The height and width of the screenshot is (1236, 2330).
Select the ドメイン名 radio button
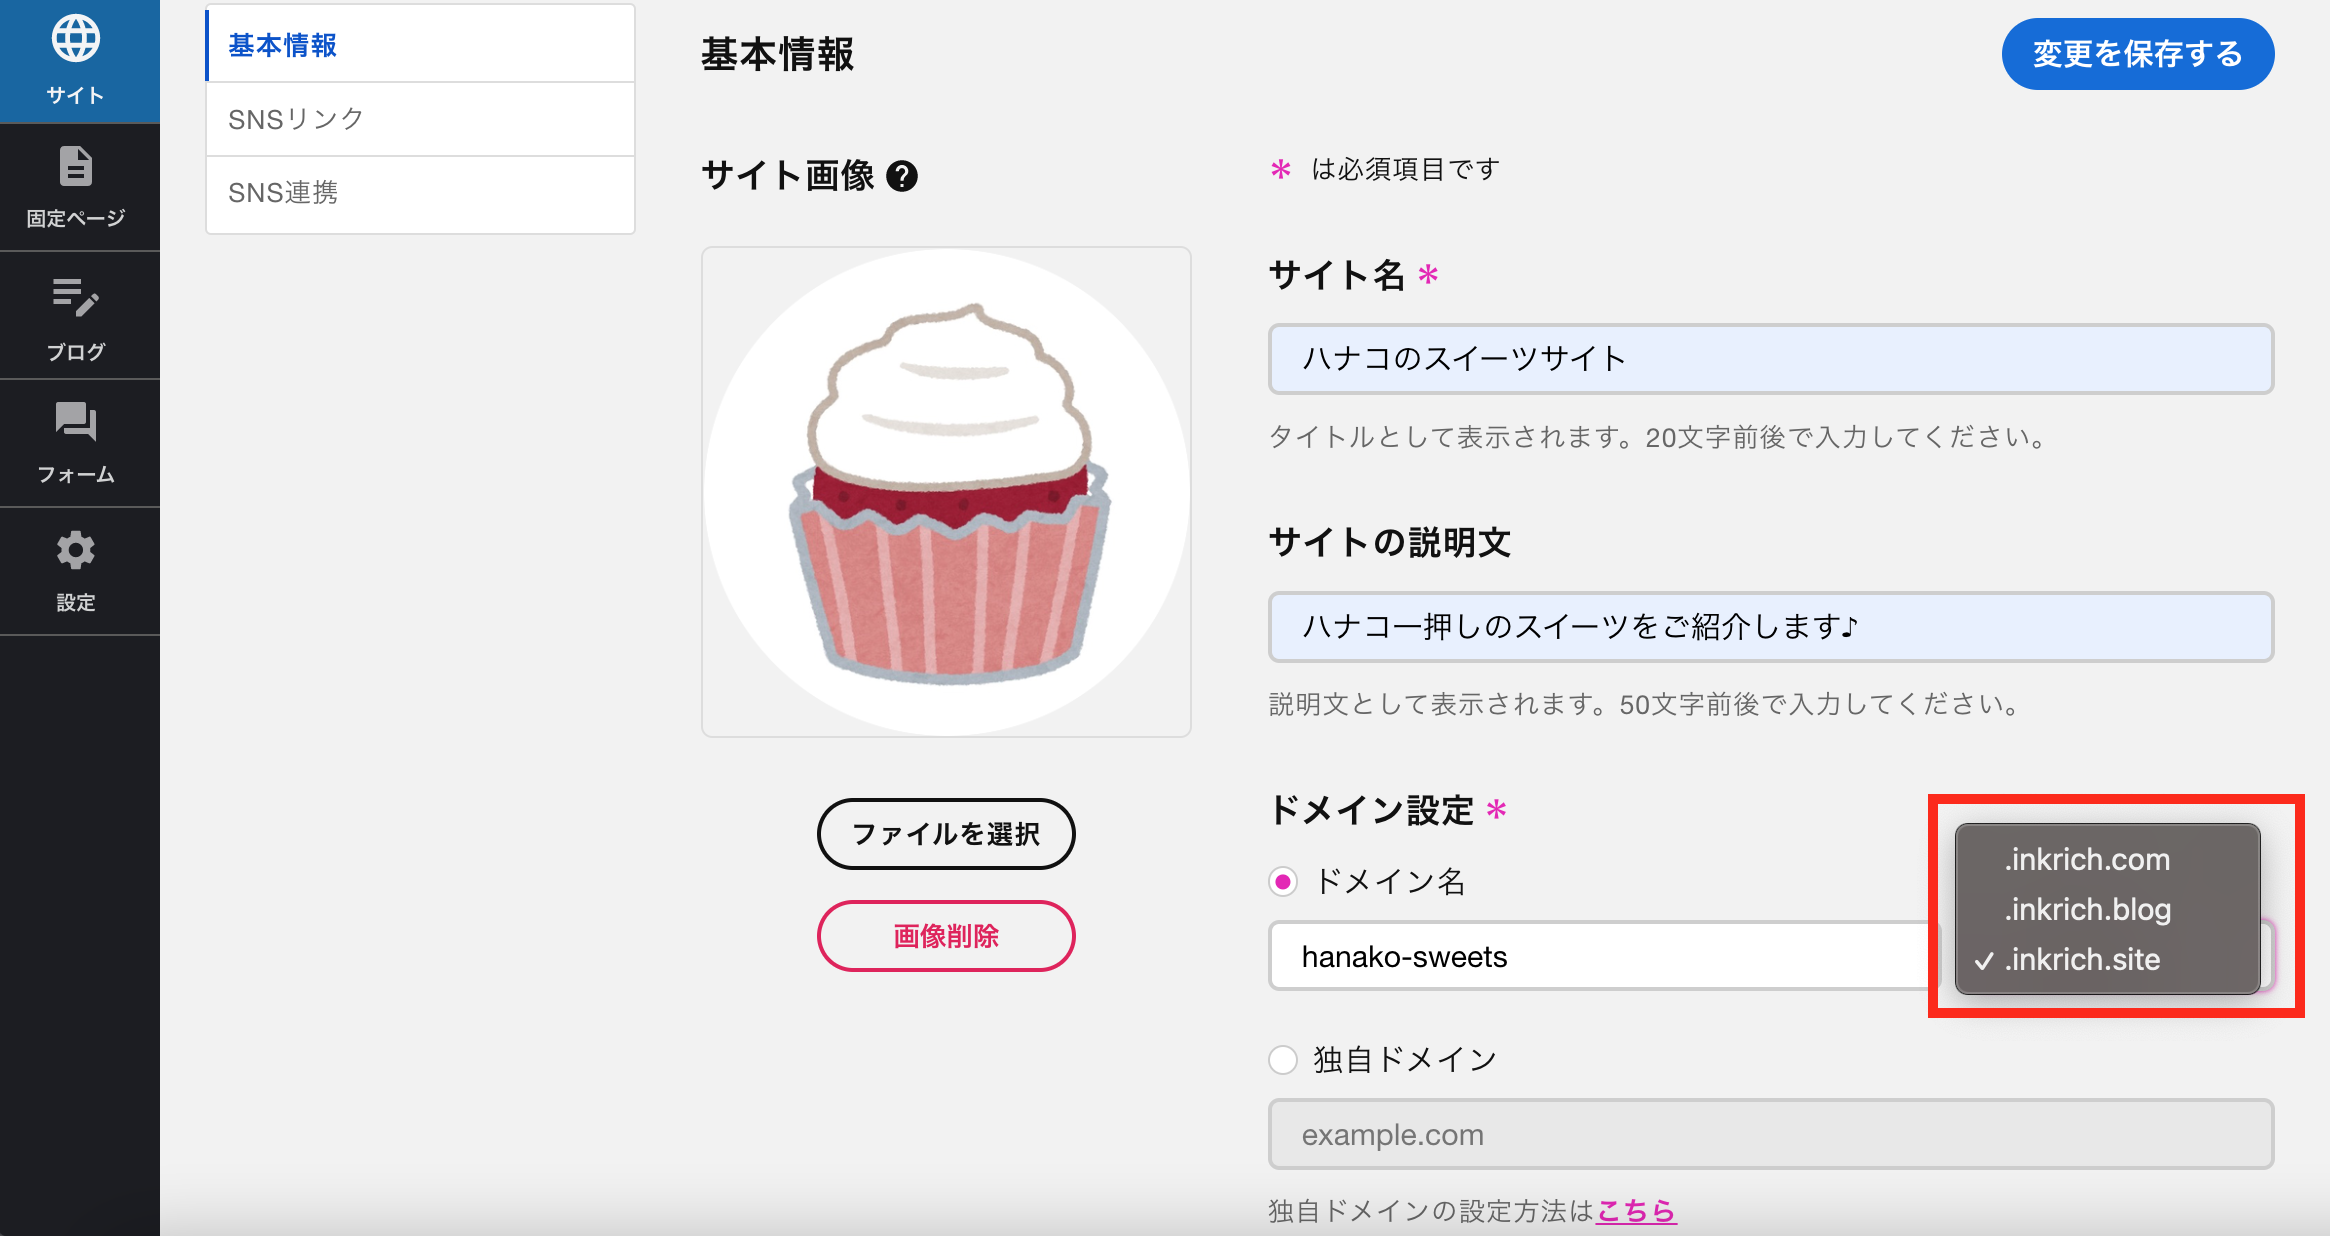click(1283, 882)
